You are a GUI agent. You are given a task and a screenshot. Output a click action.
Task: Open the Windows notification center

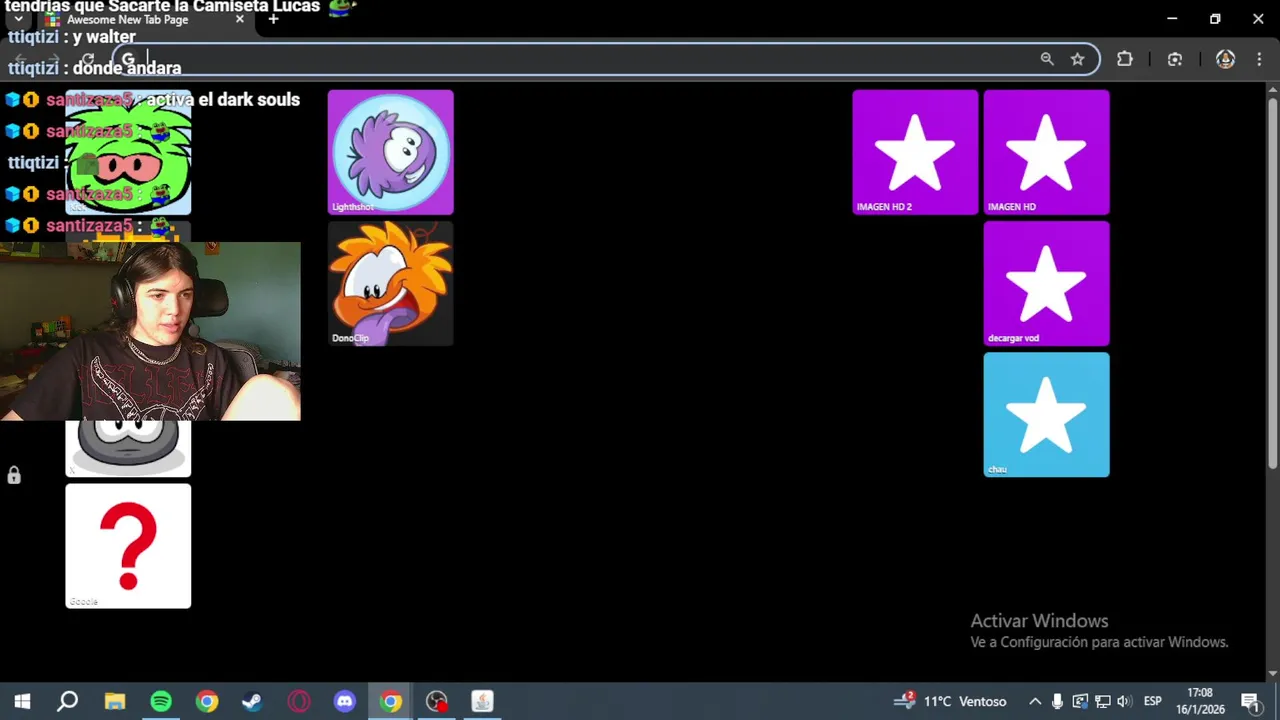[x=1250, y=701]
